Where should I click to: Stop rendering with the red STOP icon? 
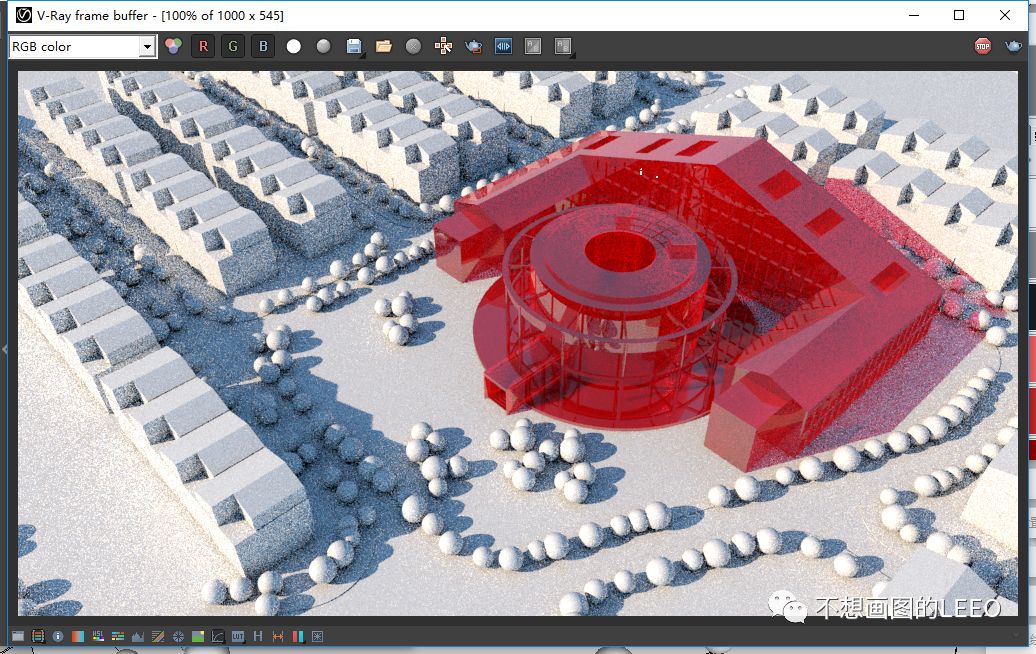pos(982,46)
